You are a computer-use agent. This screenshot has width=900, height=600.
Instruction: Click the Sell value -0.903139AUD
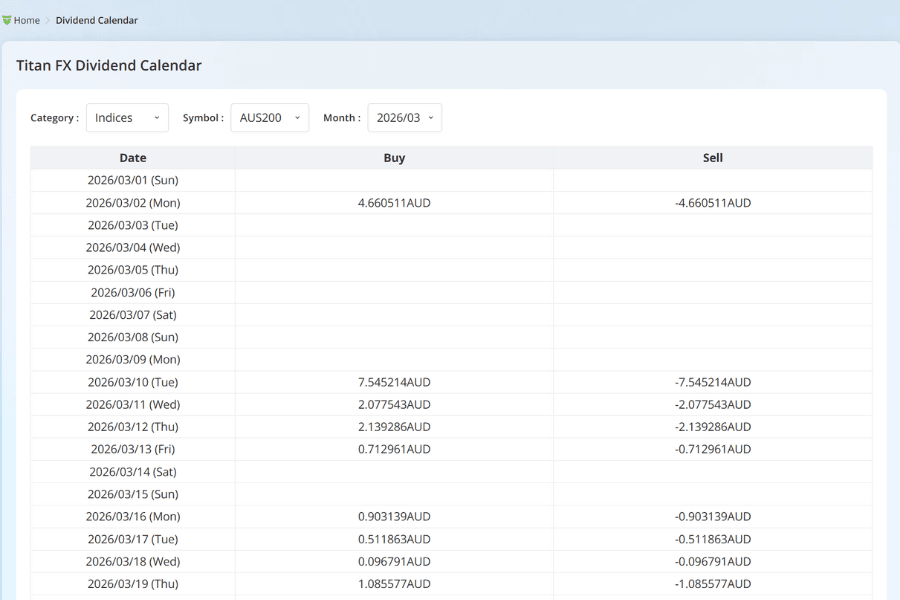713,516
